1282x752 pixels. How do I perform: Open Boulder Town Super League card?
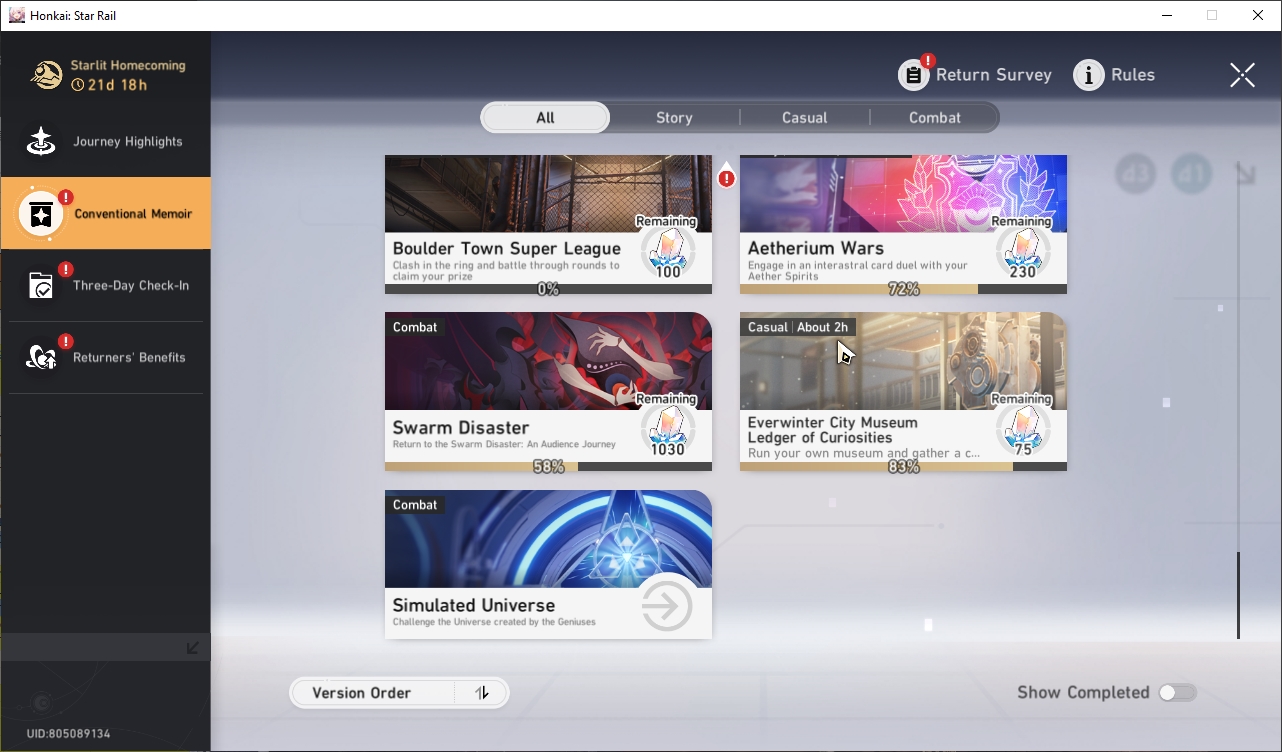coord(548,224)
